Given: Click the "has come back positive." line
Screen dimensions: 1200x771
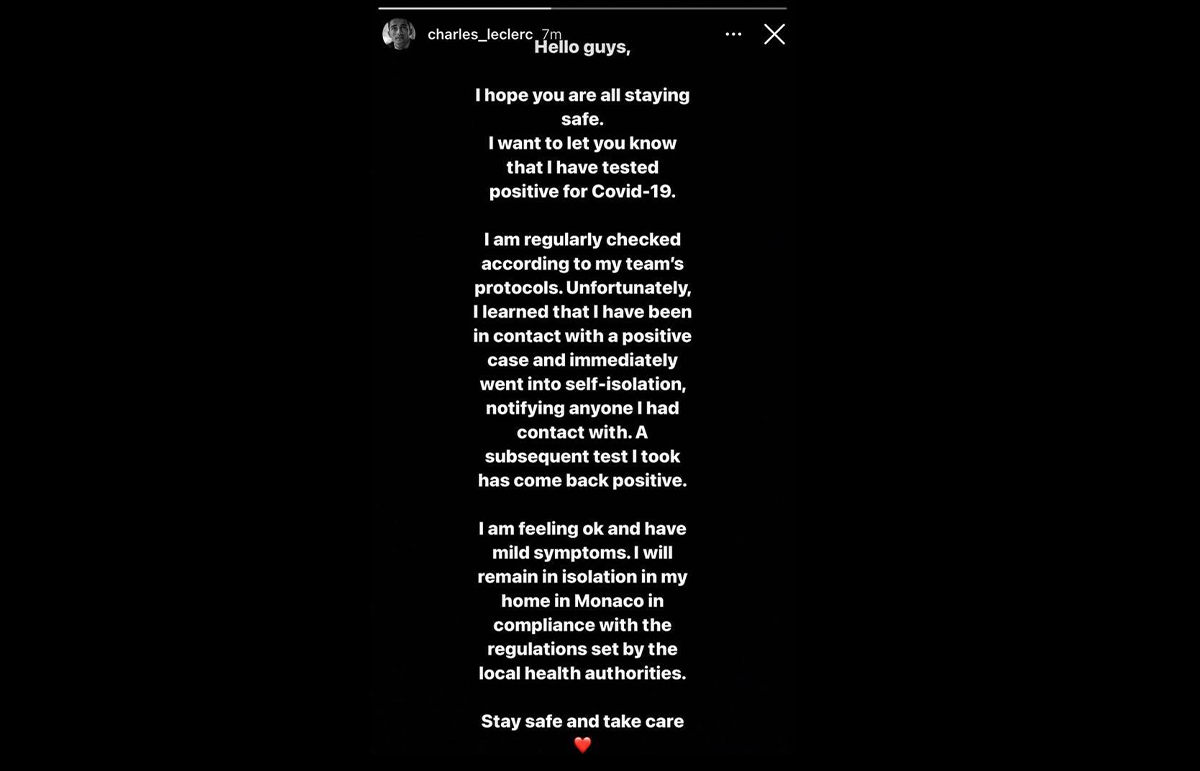Looking at the screenshot, I should 582,480.
